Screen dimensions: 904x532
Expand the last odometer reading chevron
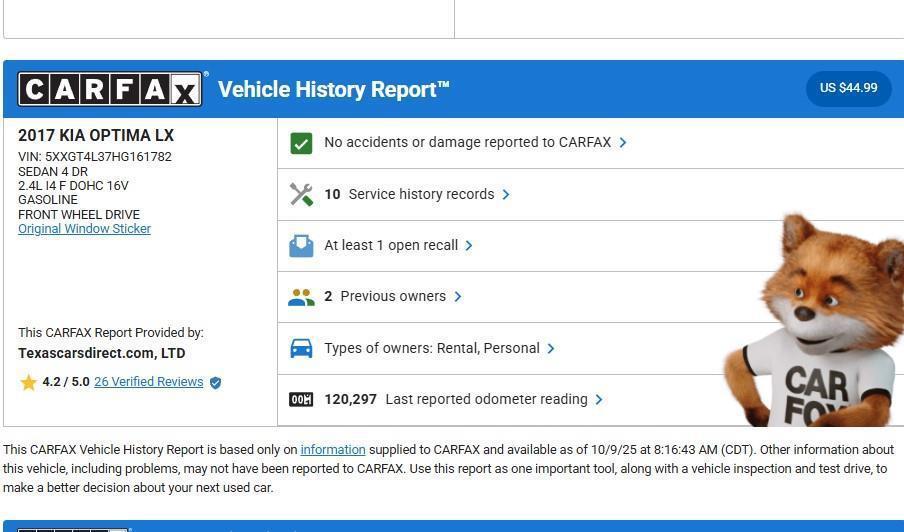coord(599,399)
